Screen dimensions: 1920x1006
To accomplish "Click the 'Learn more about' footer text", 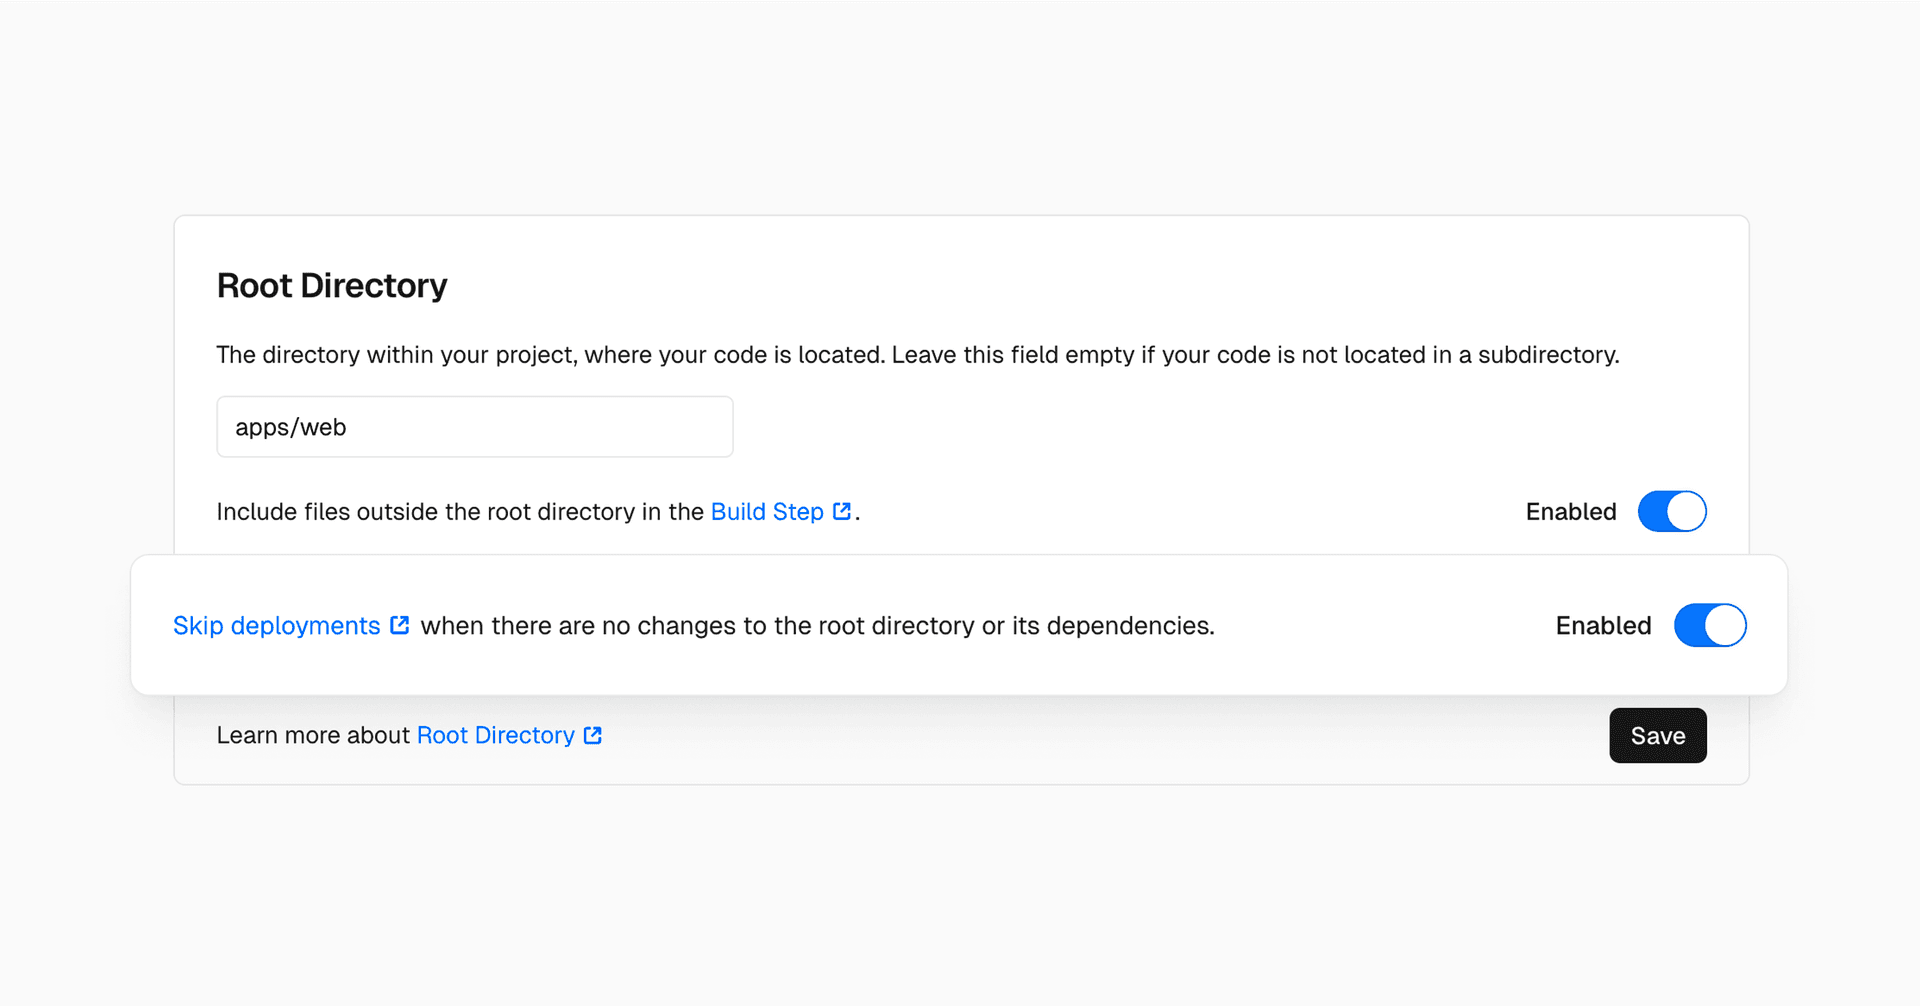I will [313, 736].
